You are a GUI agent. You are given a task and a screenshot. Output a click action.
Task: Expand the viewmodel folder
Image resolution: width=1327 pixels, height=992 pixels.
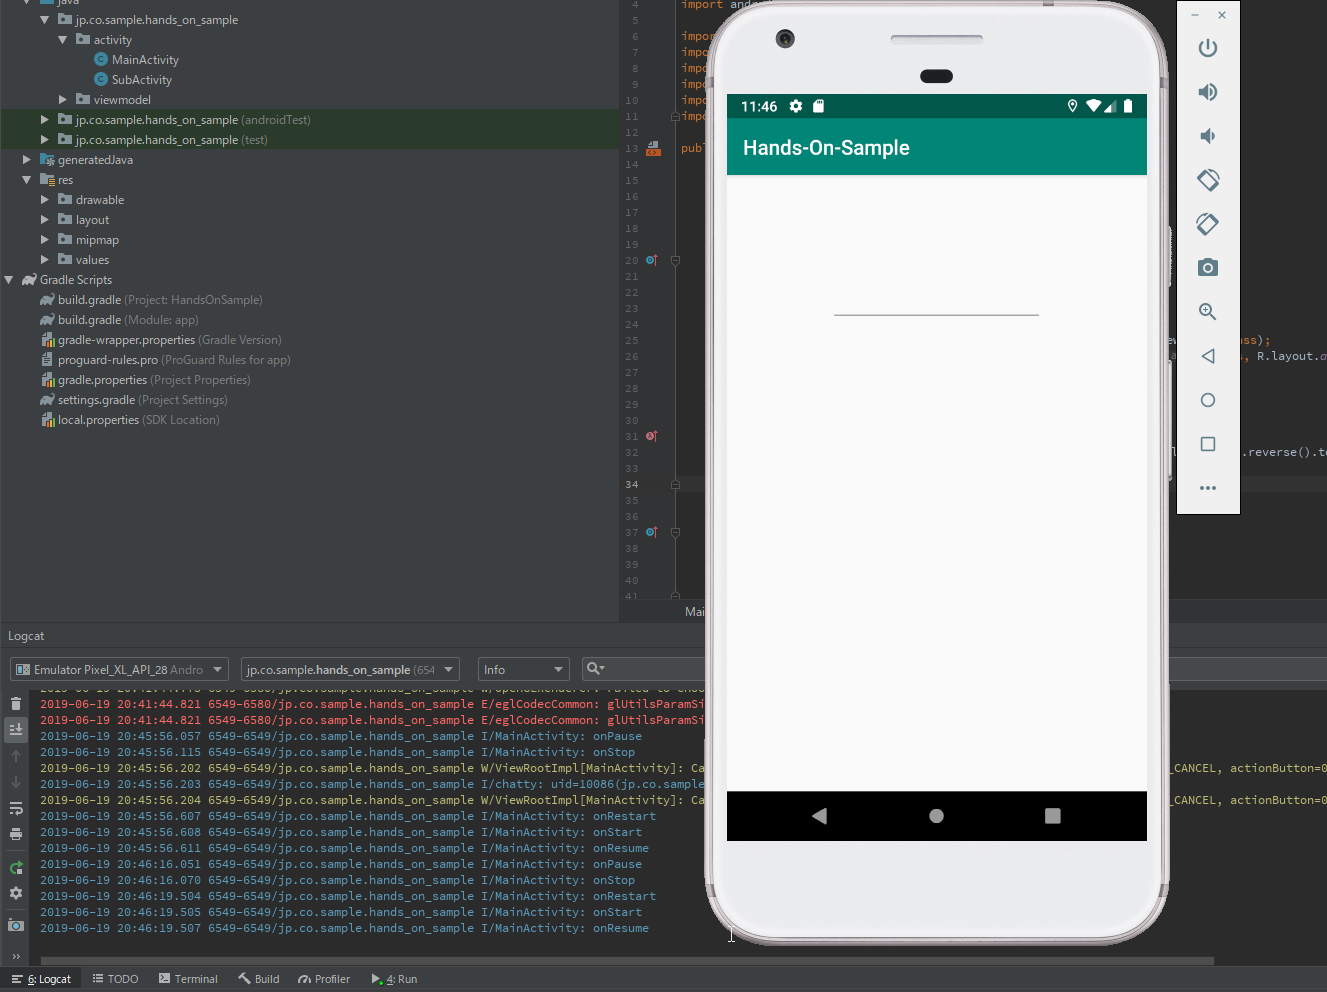pos(63,100)
